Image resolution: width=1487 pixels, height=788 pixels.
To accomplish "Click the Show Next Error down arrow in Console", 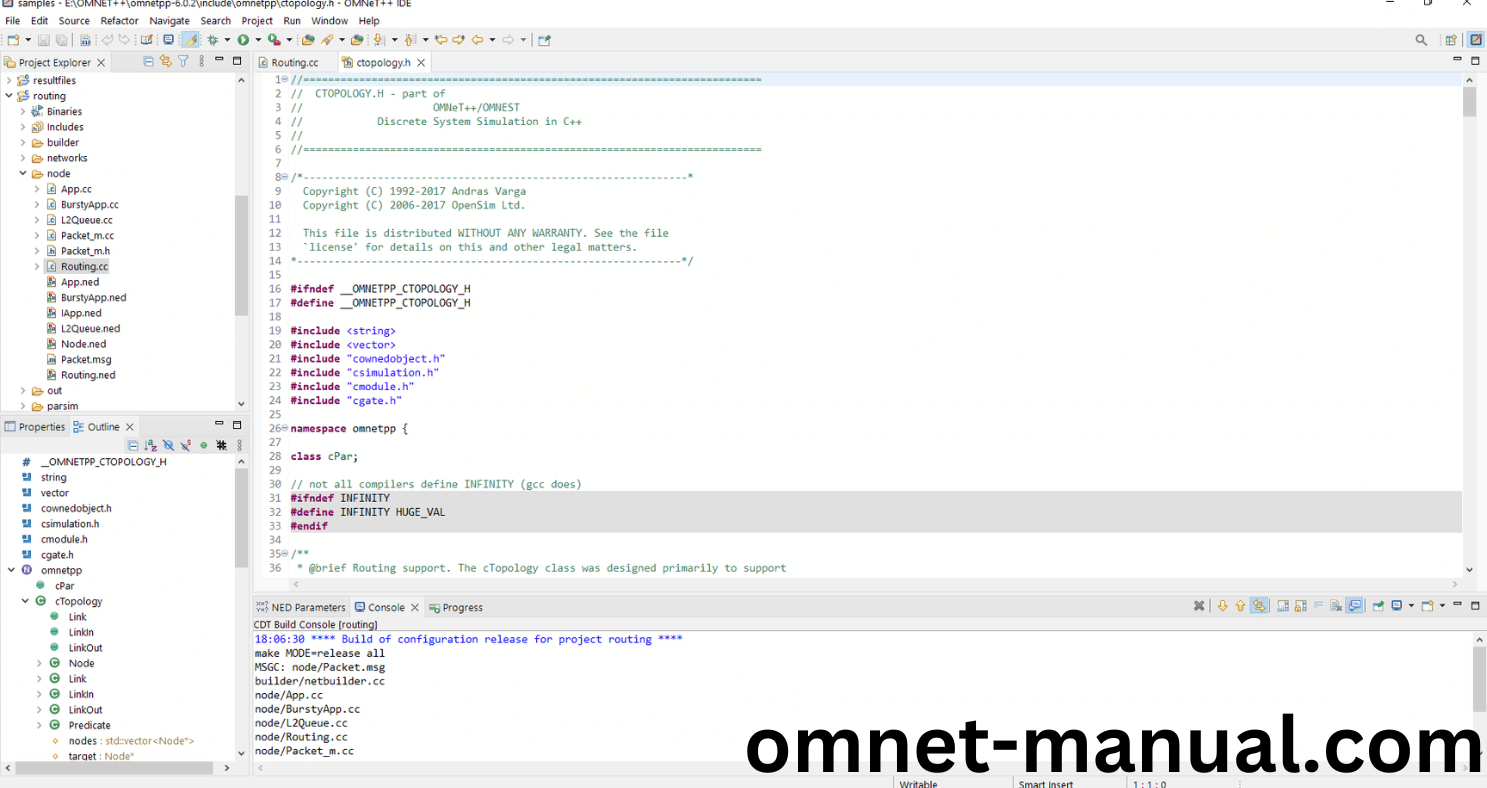I will pyautogui.click(x=1222, y=606).
